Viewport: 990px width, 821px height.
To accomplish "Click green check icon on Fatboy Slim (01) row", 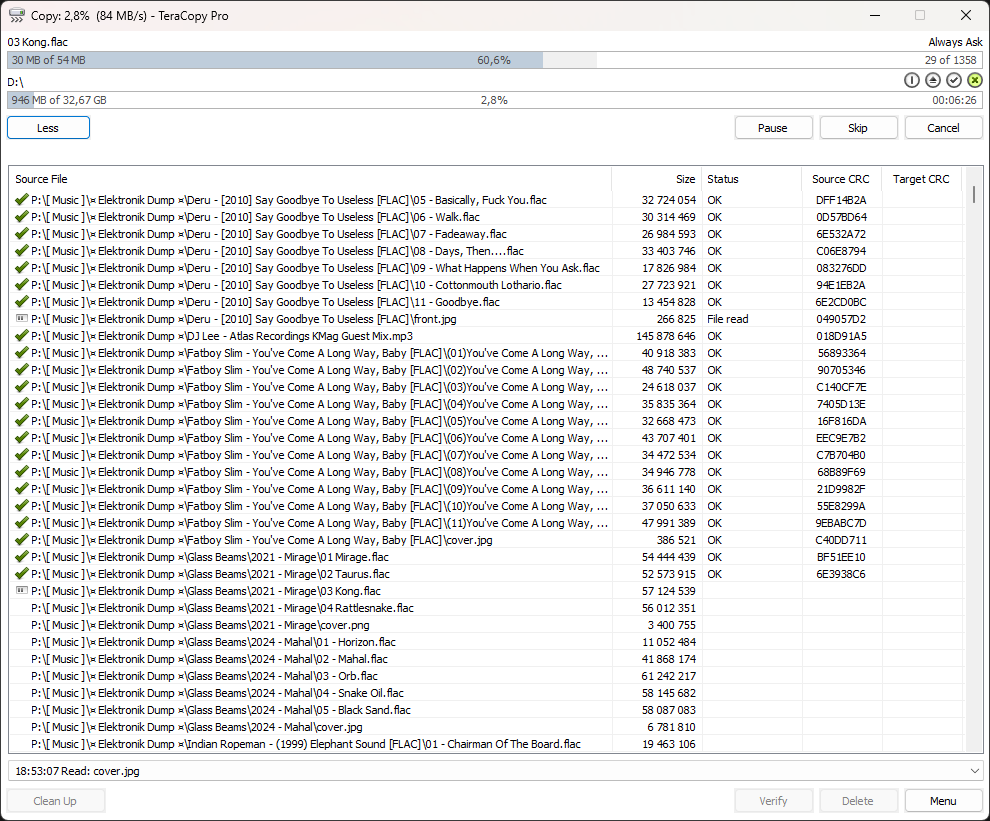I will [21, 352].
